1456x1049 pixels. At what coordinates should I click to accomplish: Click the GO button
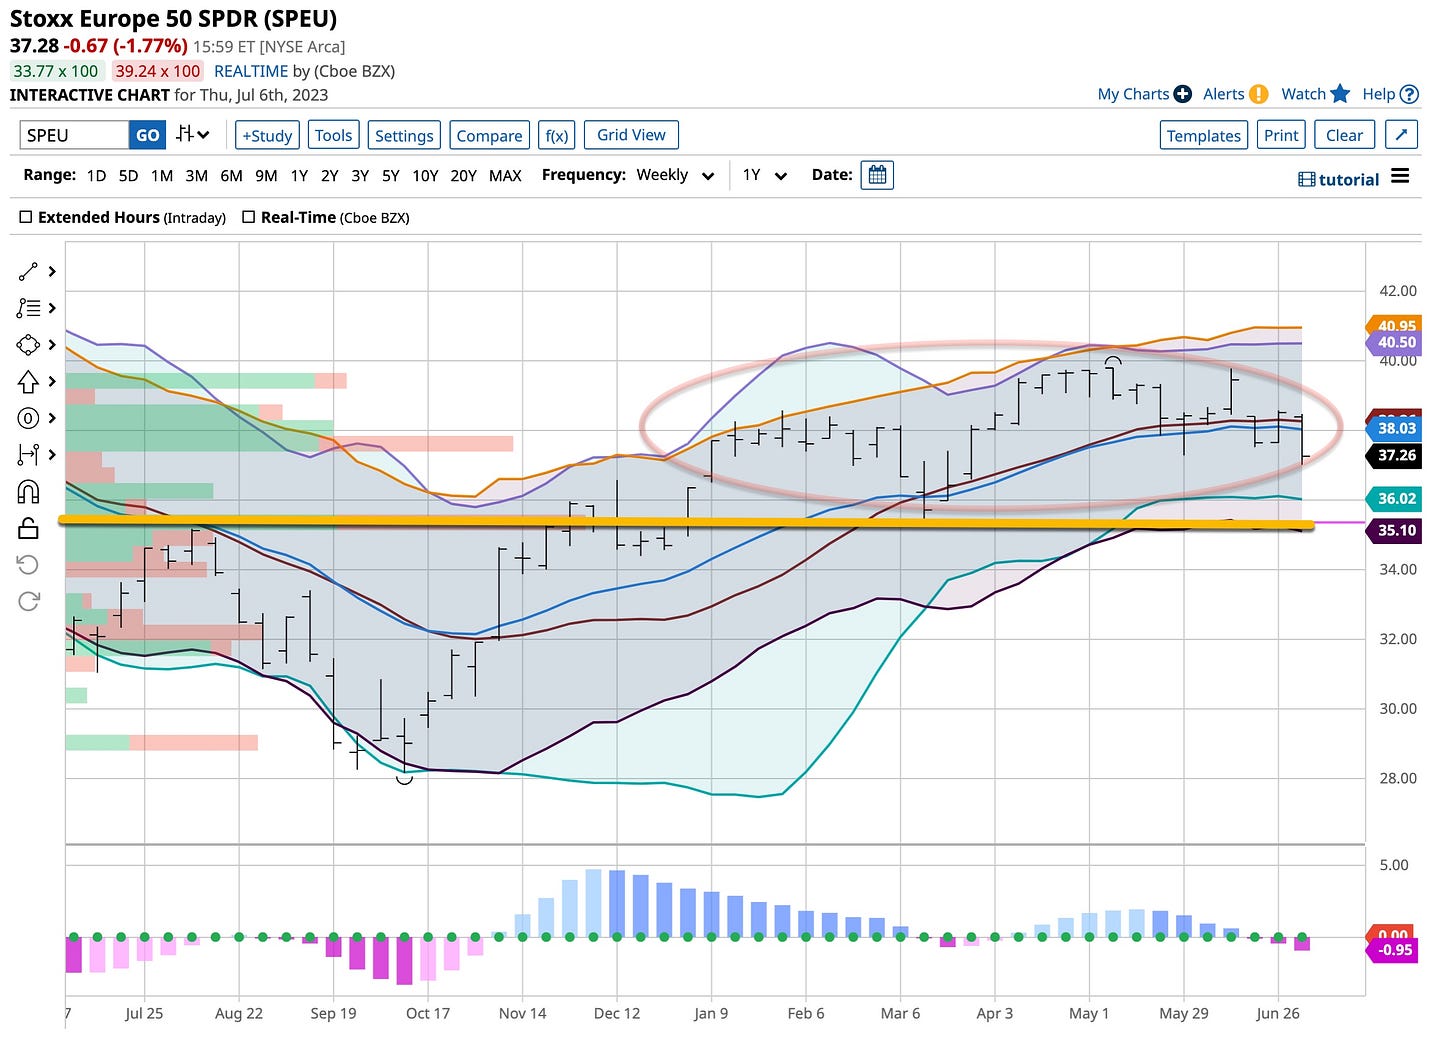(x=147, y=135)
